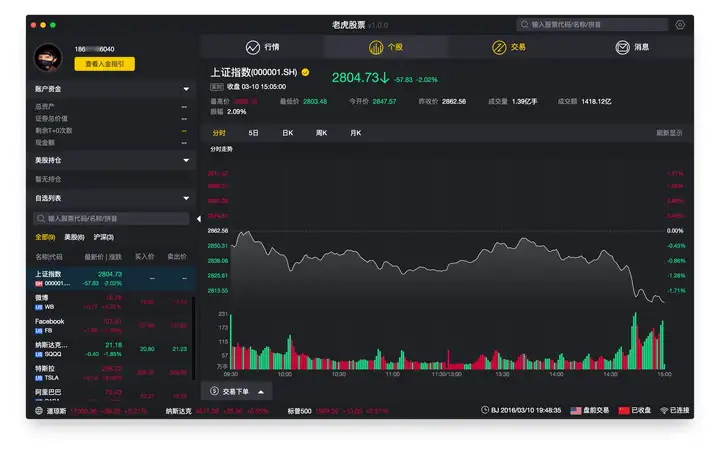Select the 纳斯达克 SQQQ watchlist row
Screen dimensions: 720x456
(x=111, y=349)
